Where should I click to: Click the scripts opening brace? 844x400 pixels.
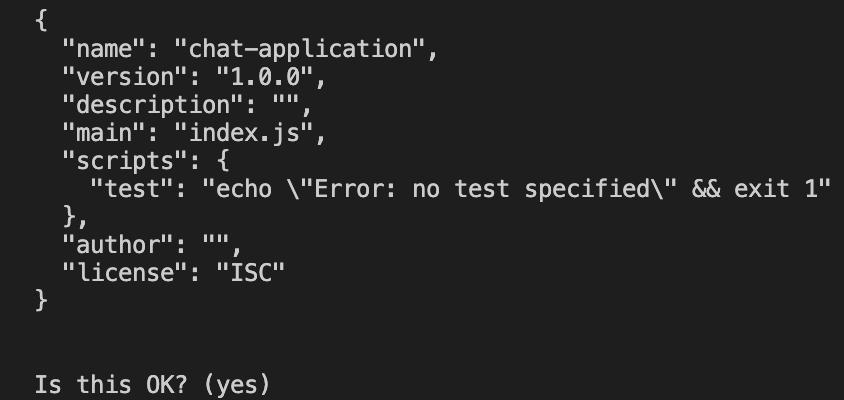[x=223, y=162]
